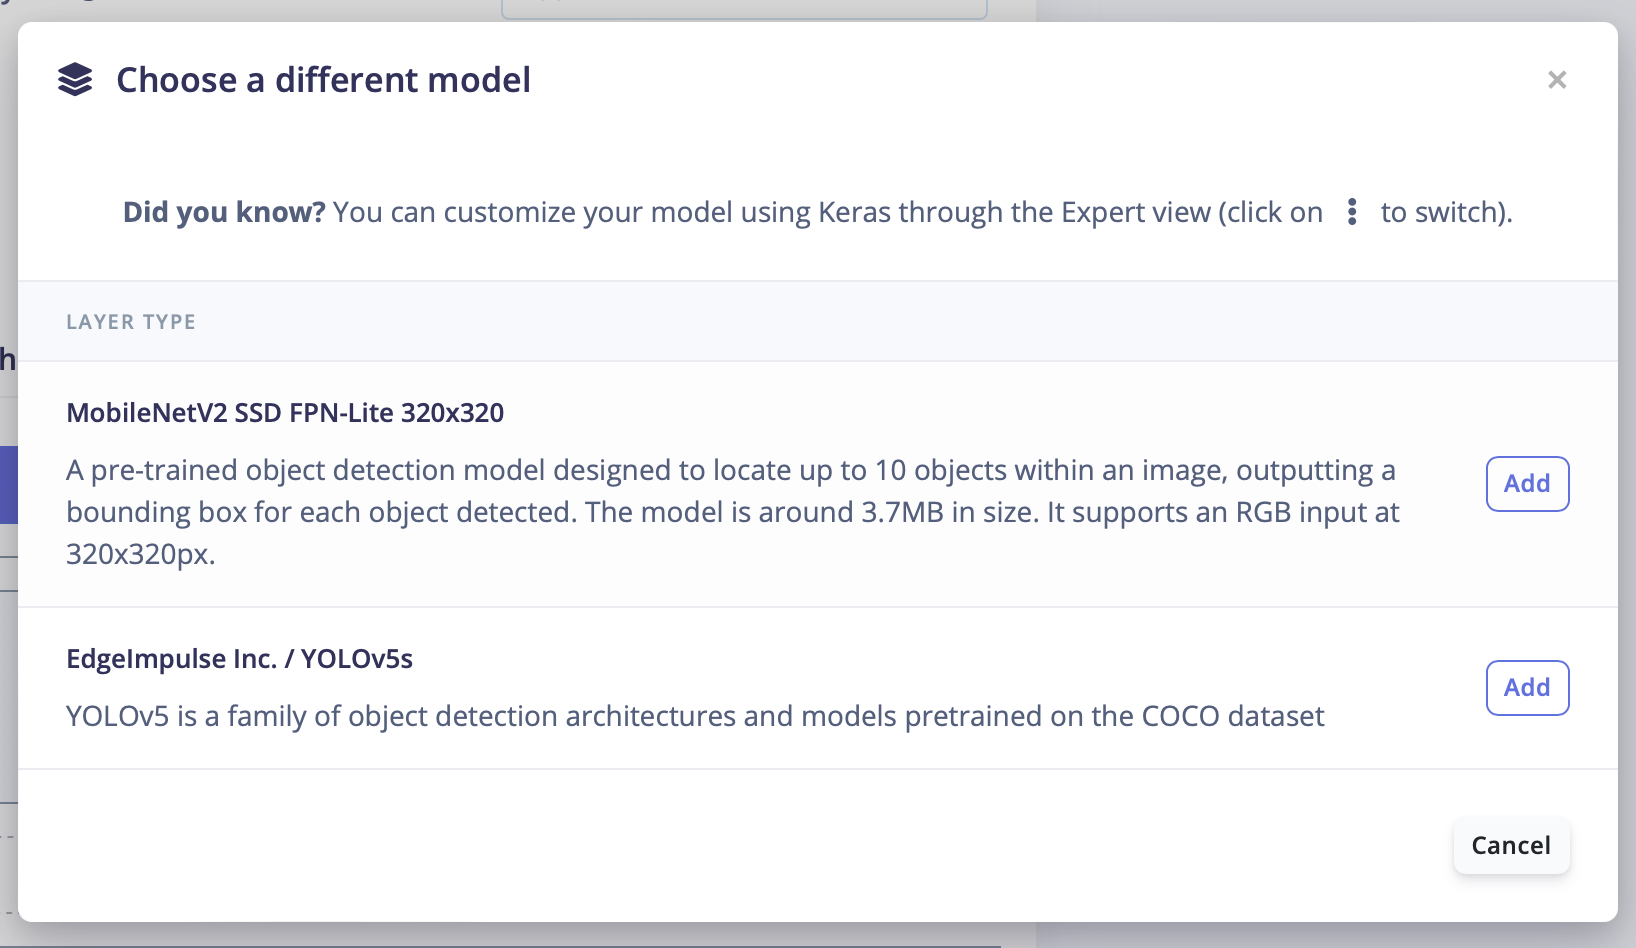This screenshot has height=948, width=1636.
Task: Cancel choosing a different model
Action: tap(1511, 846)
